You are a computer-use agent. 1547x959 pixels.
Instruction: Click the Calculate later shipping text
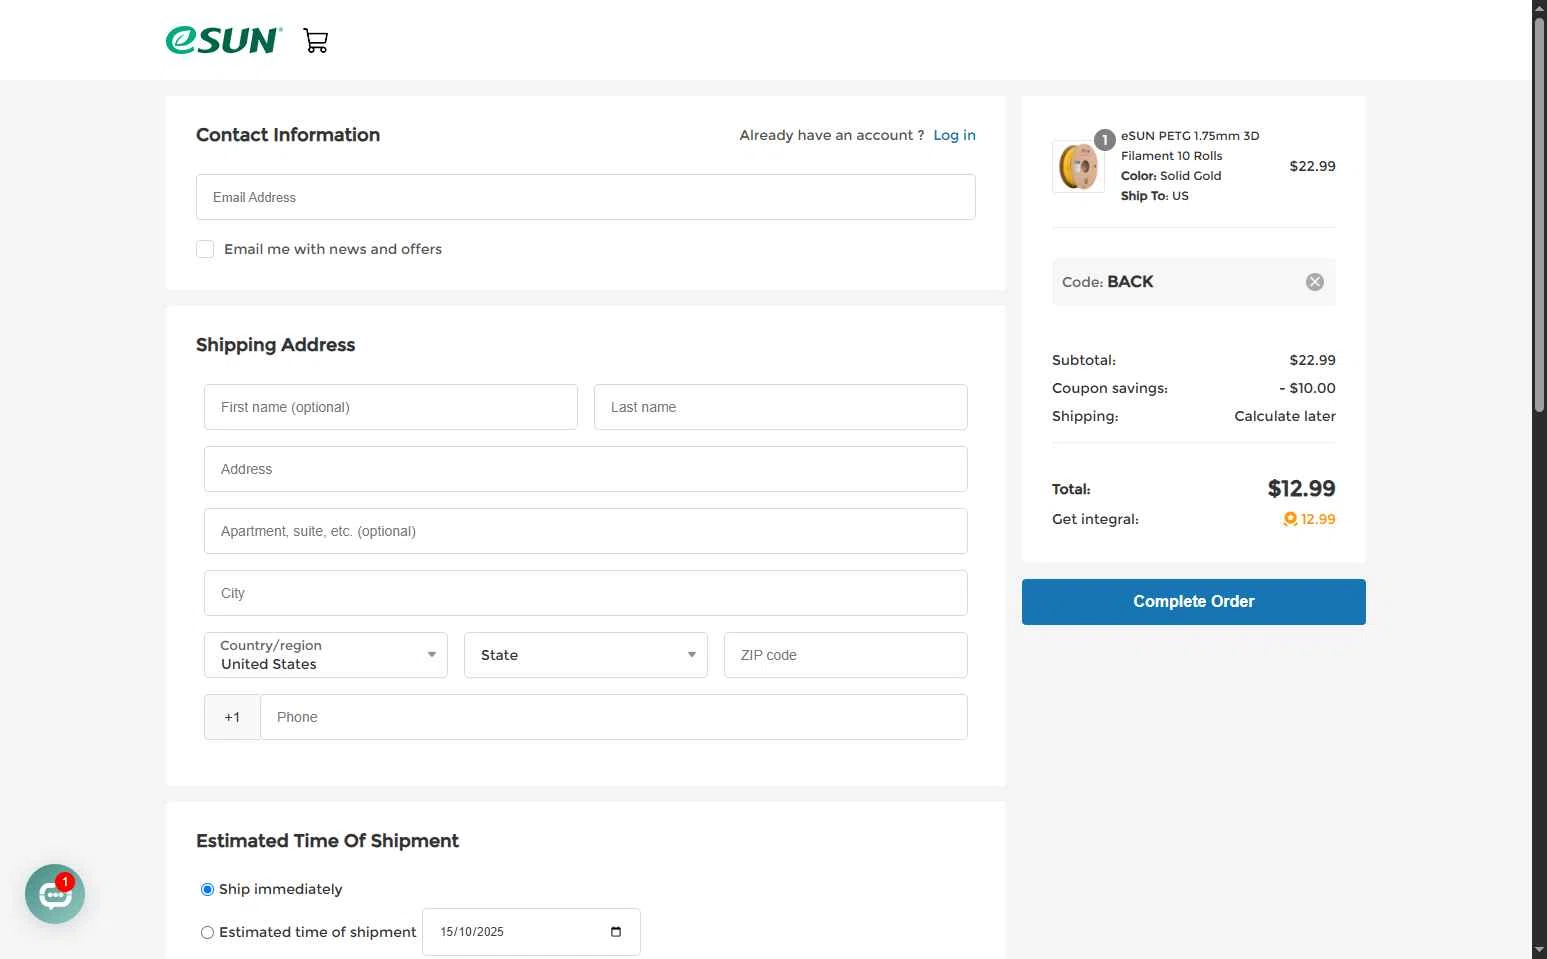click(x=1285, y=416)
